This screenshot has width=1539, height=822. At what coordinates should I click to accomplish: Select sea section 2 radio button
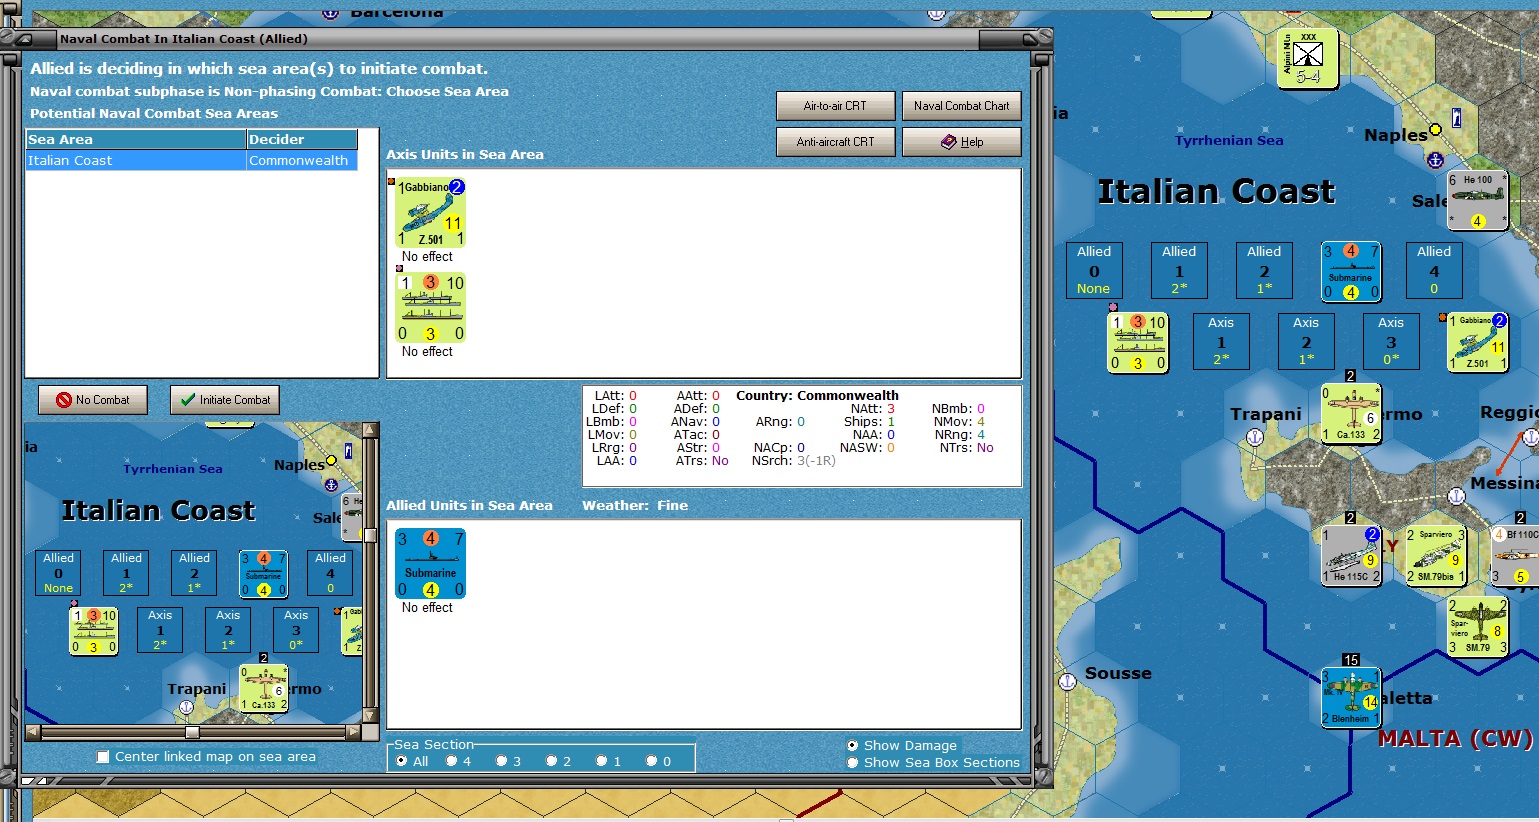[x=552, y=761]
